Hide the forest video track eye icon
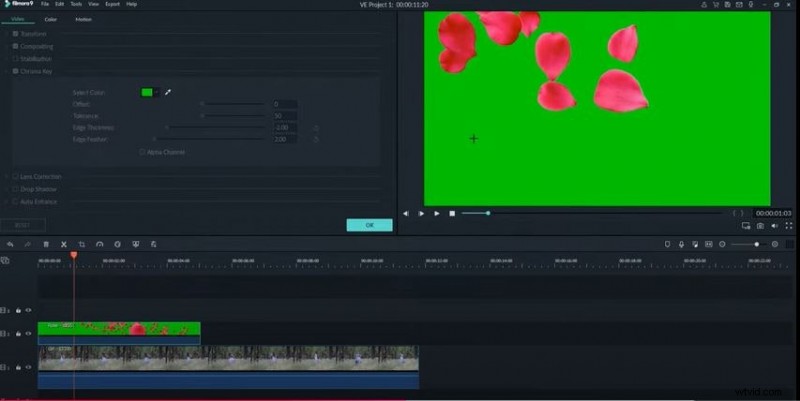The width and height of the screenshot is (800, 401). [x=29, y=367]
